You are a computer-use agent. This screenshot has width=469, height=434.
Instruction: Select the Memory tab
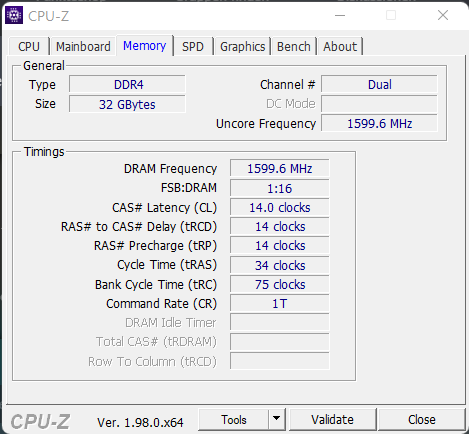(x=144, y=45)
